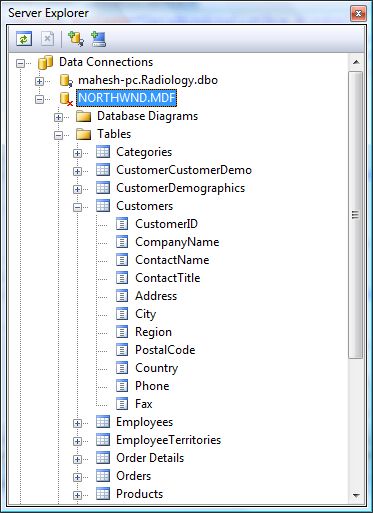Image resolution: width=373 pixels, height=513 pixels.
Task: Click Connect to Database toolbar icon
Action: (x=76, y=39)
